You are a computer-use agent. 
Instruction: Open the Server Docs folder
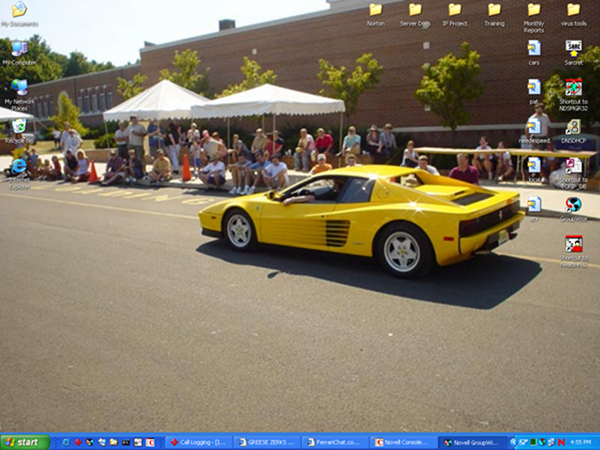click(x=415, y=15)
